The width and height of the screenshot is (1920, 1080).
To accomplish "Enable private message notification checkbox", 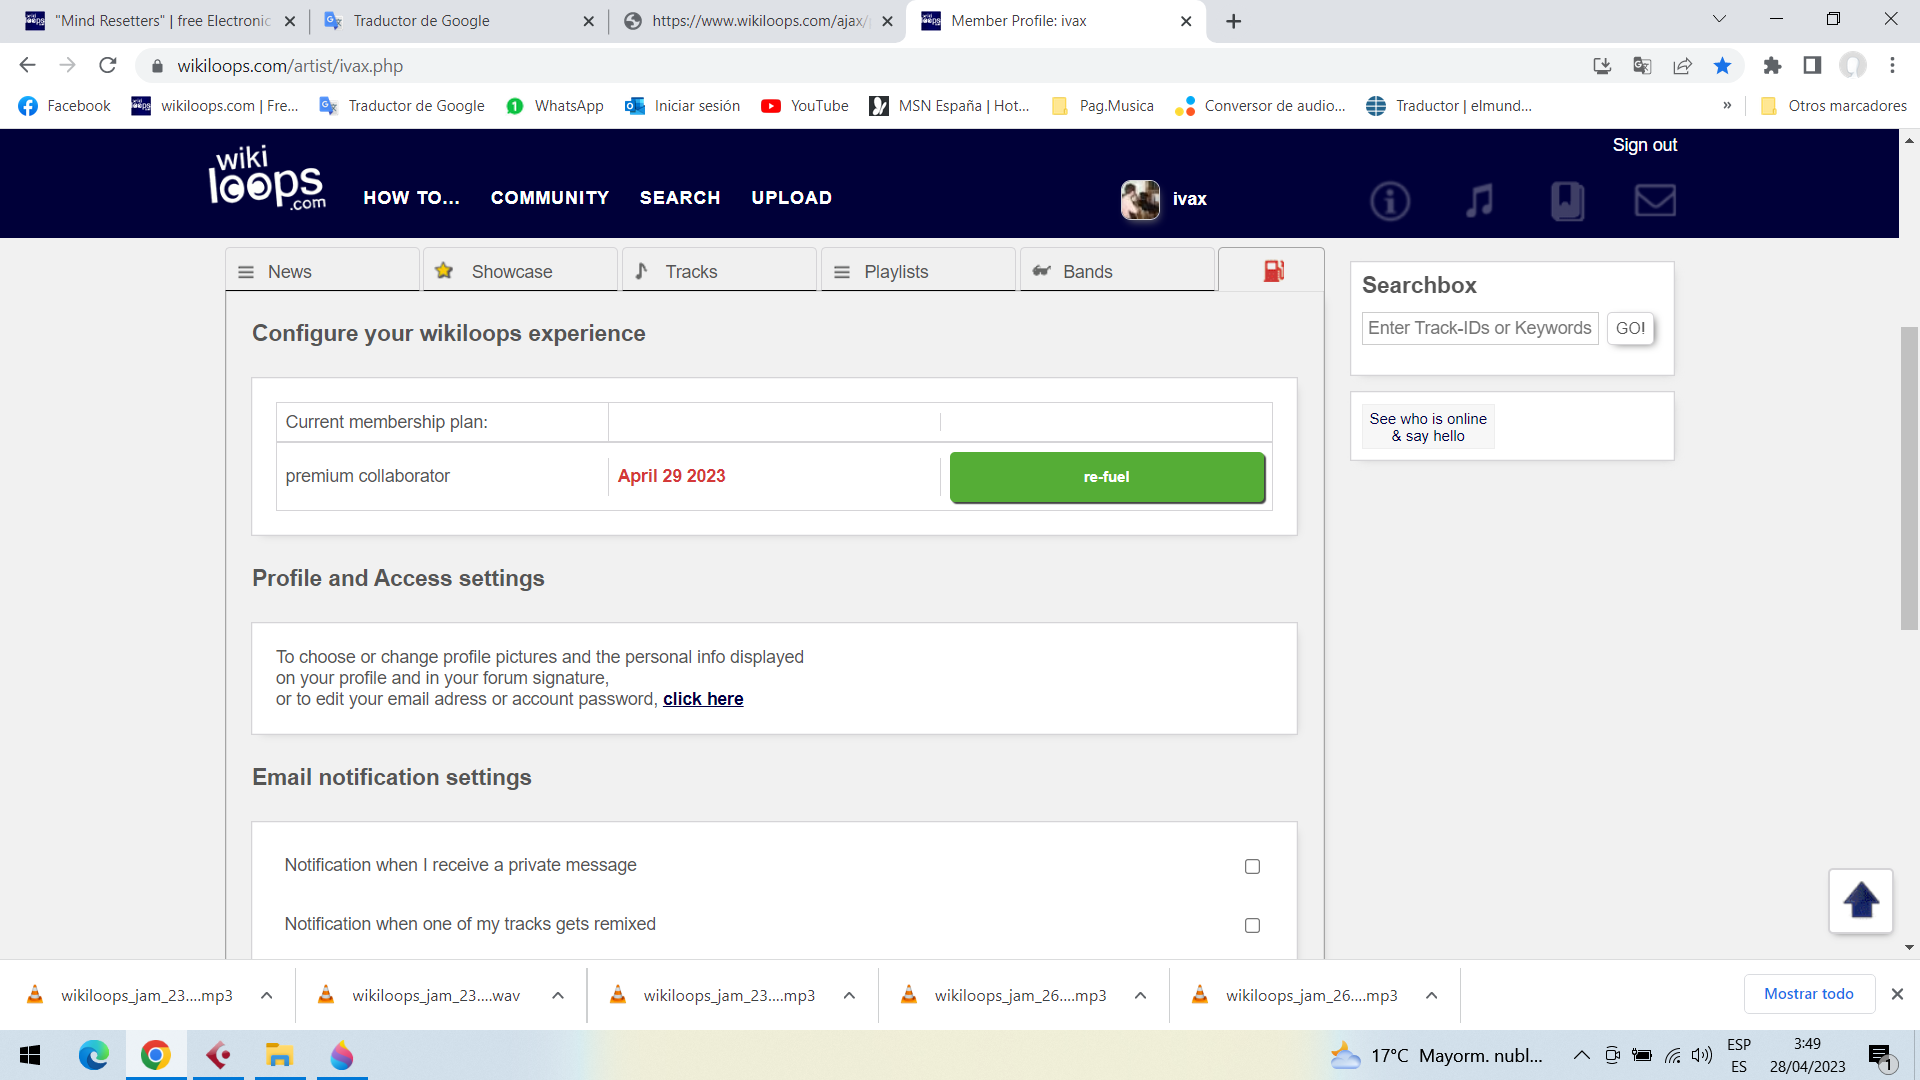I will [1252, 866].
